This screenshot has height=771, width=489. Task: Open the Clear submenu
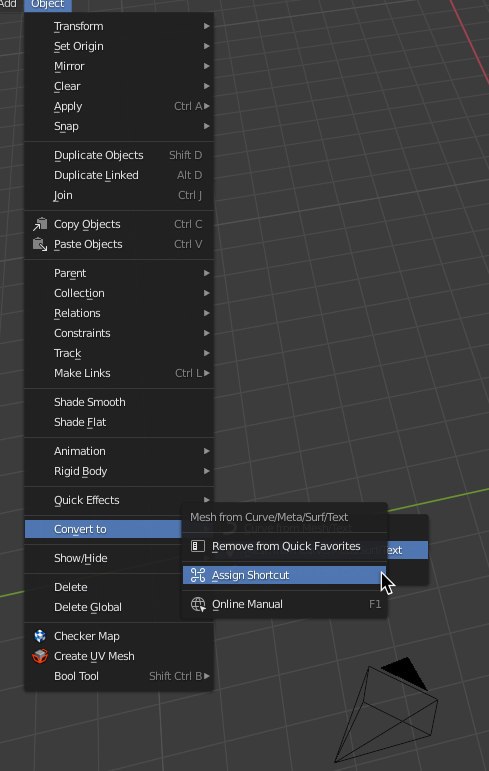(x=119, y=87)
